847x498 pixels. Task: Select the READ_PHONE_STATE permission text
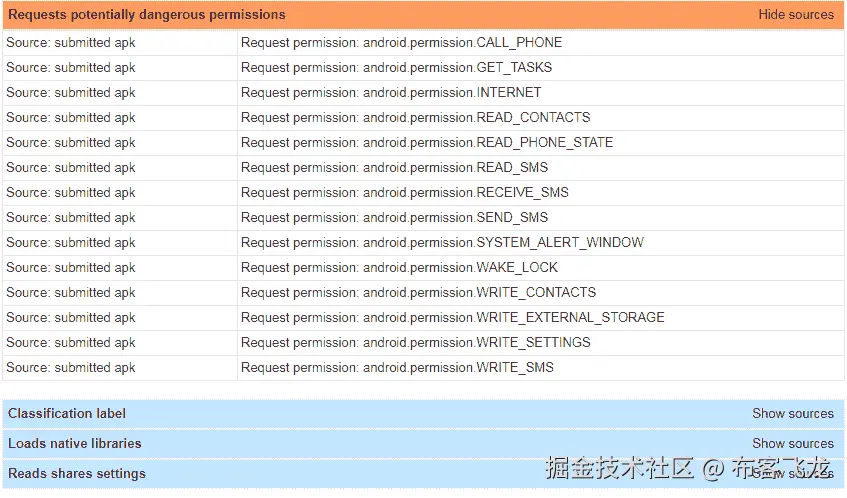tap(427, 143)
